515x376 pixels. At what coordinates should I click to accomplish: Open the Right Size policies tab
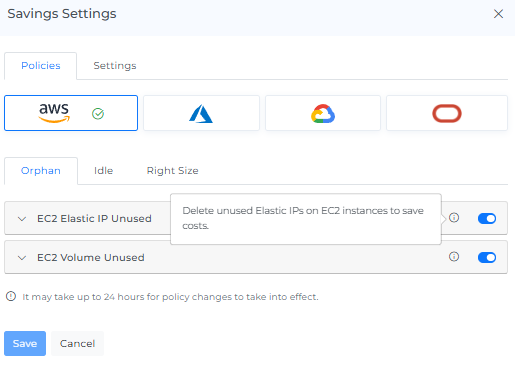(172, 171)
